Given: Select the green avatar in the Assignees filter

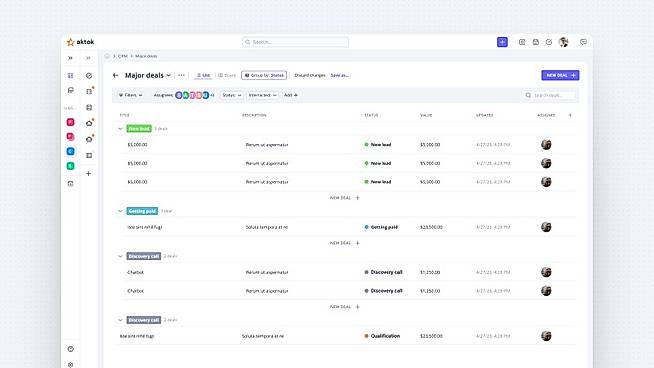Looking at the screenshot, I should pyautogui.click(x=186, y=95).
